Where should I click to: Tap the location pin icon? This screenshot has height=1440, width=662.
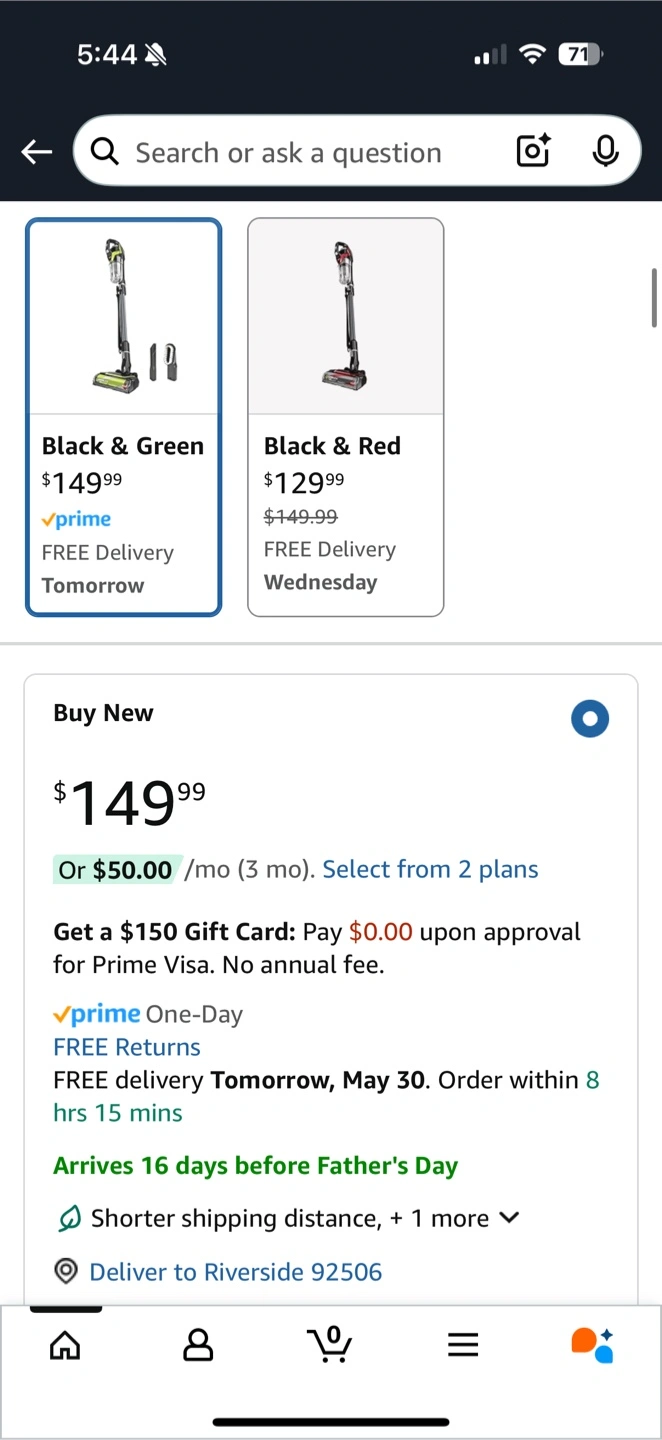click(x=66, y=1272)
